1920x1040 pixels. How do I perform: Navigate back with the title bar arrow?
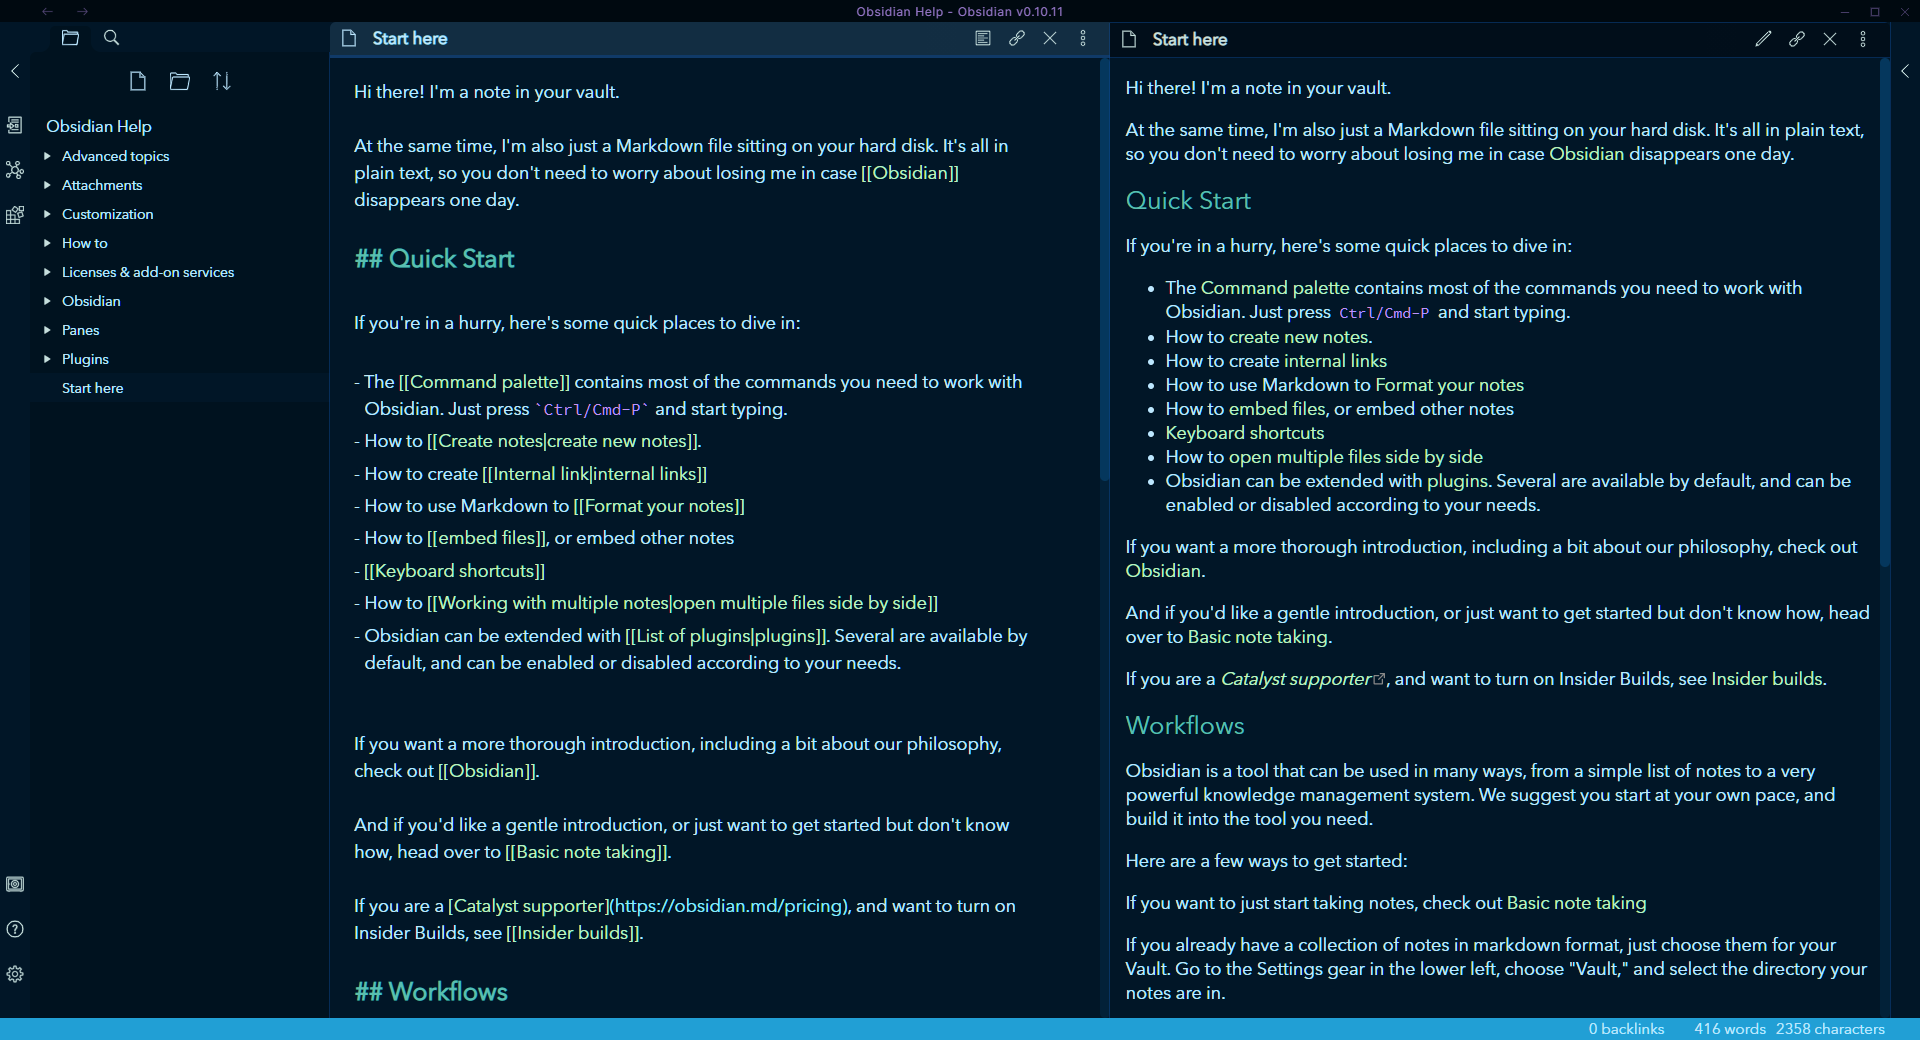pos(47,11)
